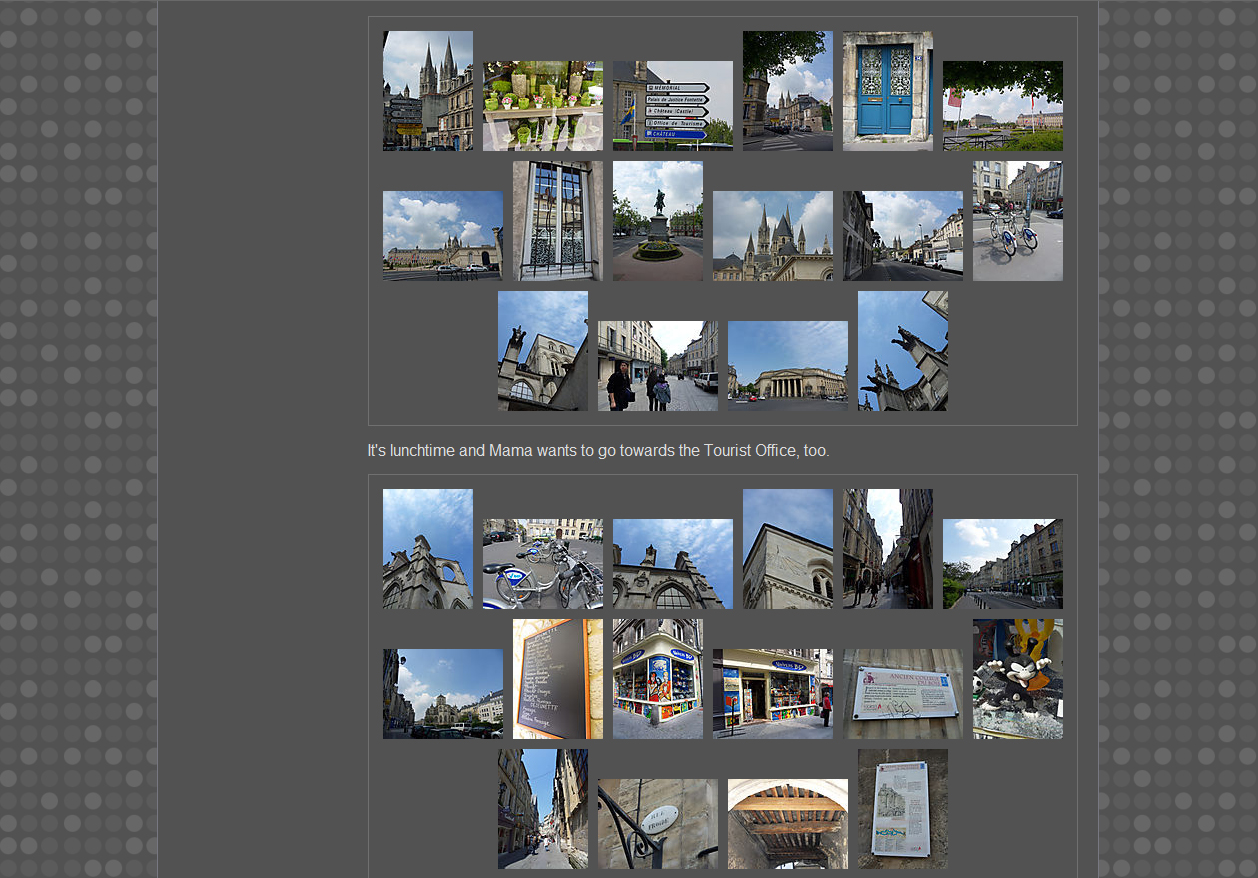
Task: Open the 'Ancien' wall plaque photo
Action: [x=902, y=694]
